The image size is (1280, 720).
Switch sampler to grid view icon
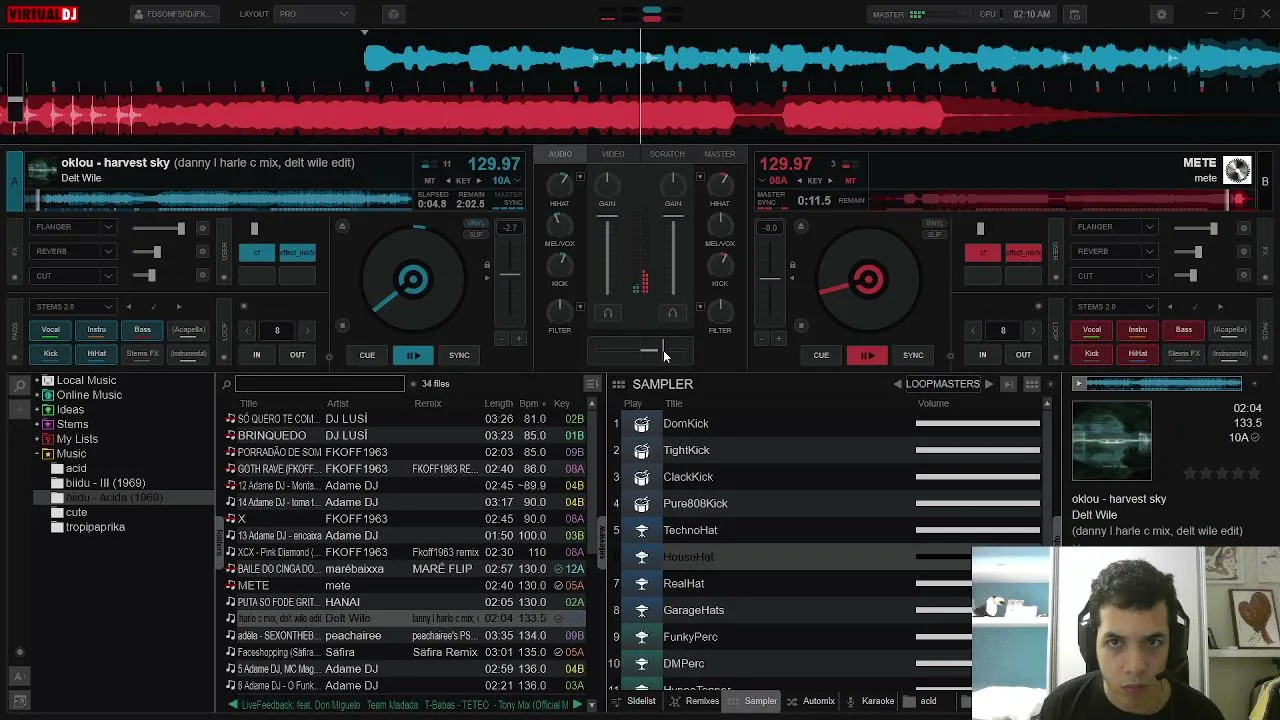pos(1032,384)
